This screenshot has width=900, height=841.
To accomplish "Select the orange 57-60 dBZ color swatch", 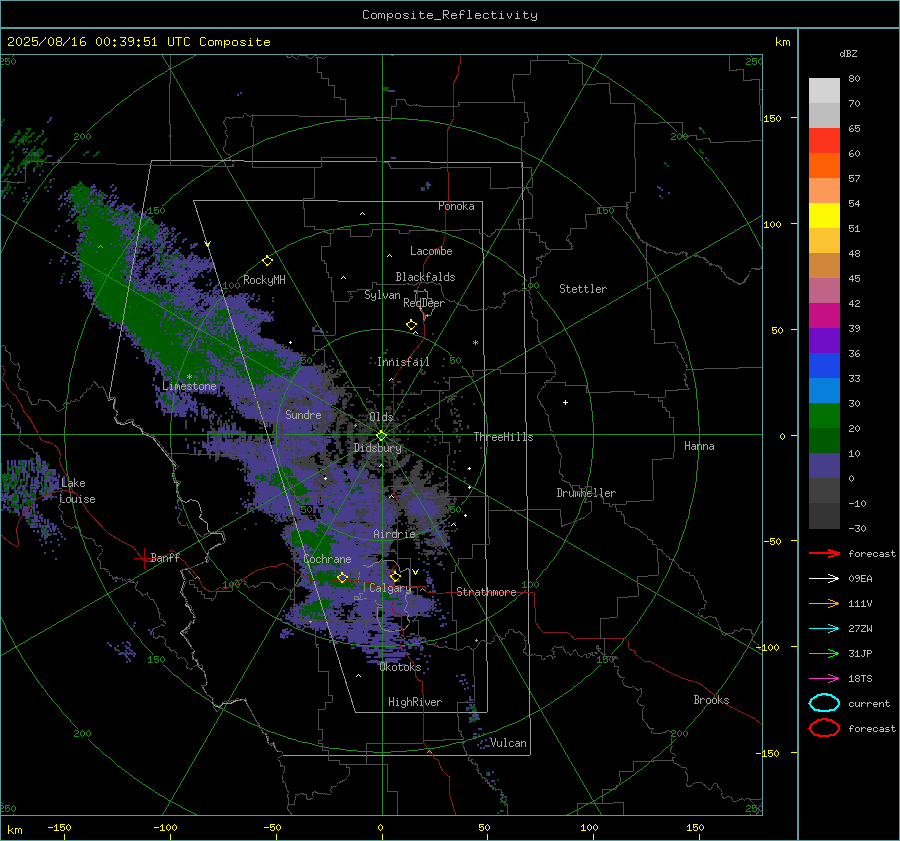I will tap(824, 166).
